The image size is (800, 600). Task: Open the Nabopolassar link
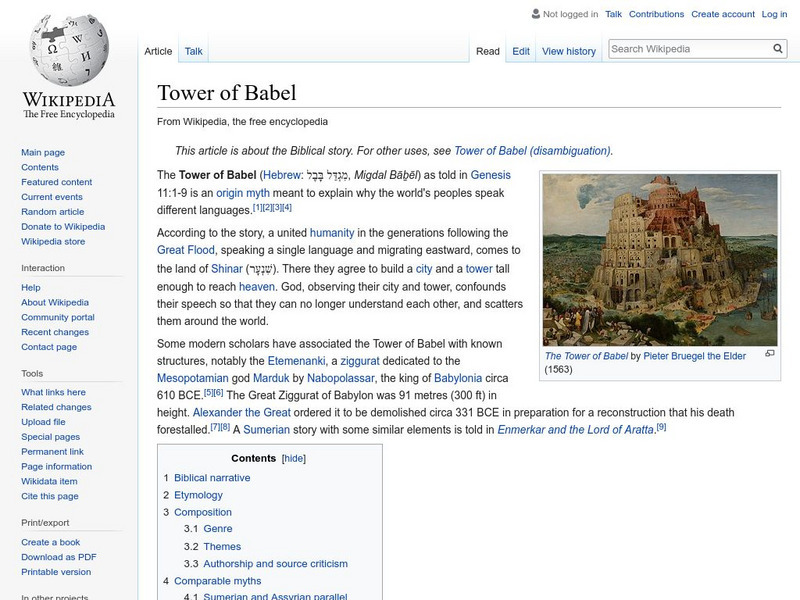click(x=341, y=378)
